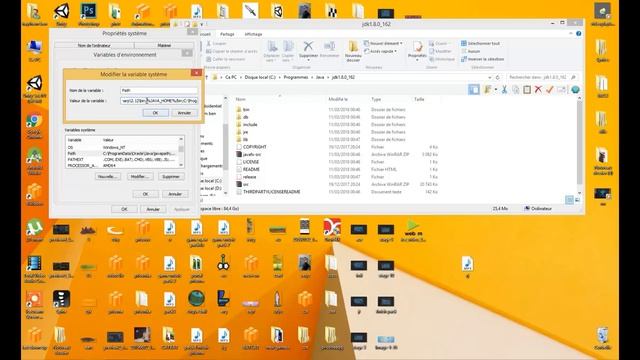
Task: Click the Supprimer X icon in Explorer ribbon
Action: (x=308, y=46)
